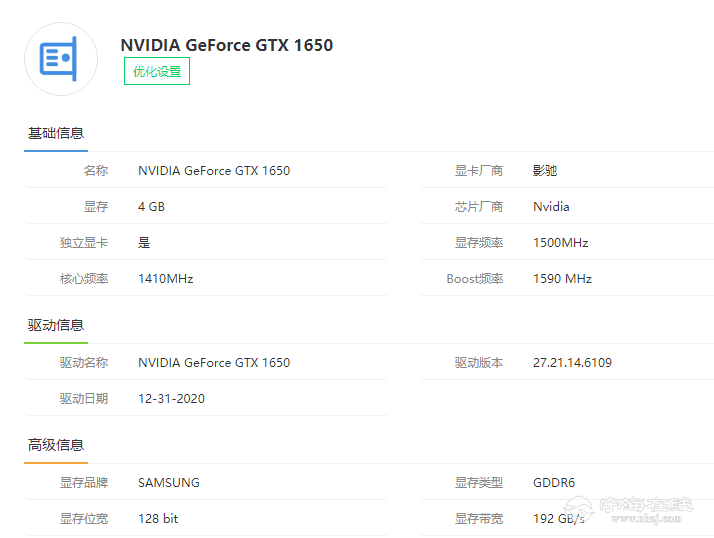
Task: Click the NVIDIA GeForce GTX 1650 title
Action: click(x=227, y=45)
